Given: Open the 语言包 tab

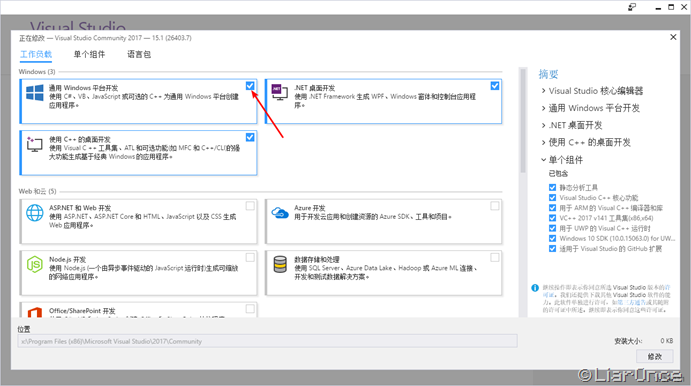Looking at the screenshot, I should click(139, 54).
